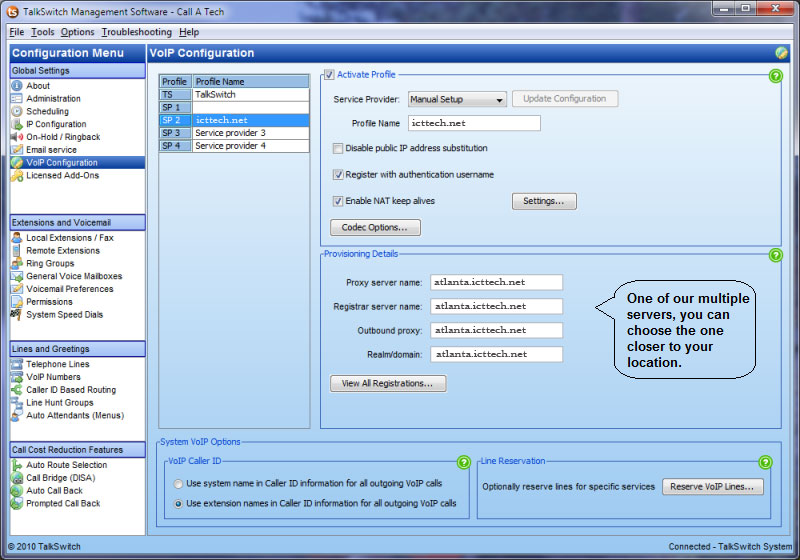Uncheck Enable NAT keep alives
Viewport: 800px width, 560px height.
point(338,201)
